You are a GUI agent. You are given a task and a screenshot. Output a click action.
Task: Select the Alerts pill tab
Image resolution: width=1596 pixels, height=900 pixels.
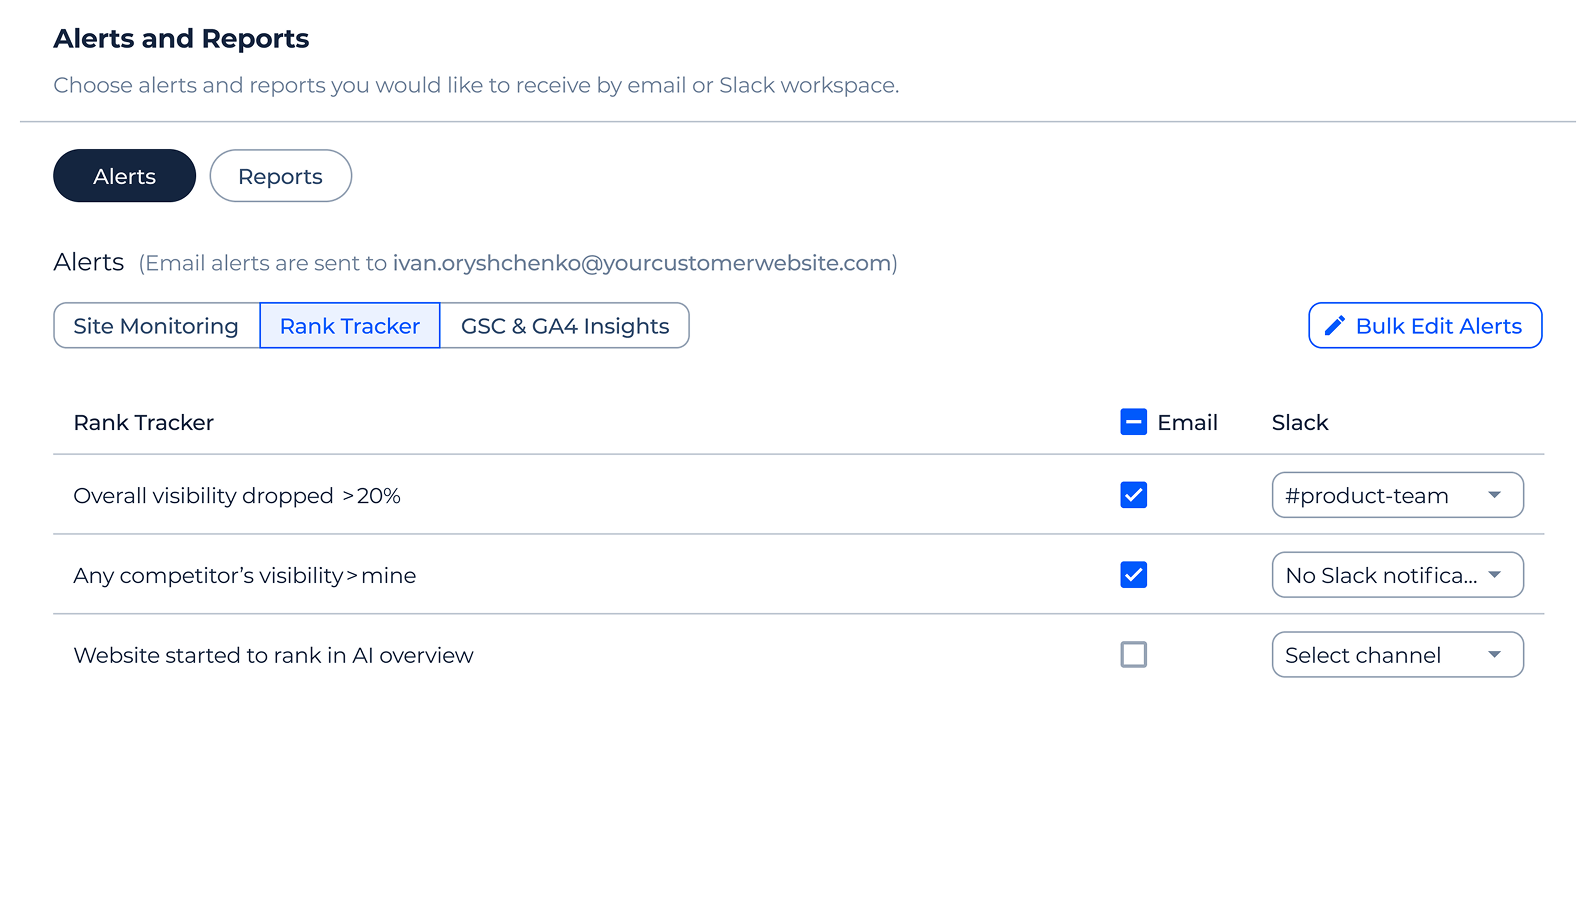124,176
